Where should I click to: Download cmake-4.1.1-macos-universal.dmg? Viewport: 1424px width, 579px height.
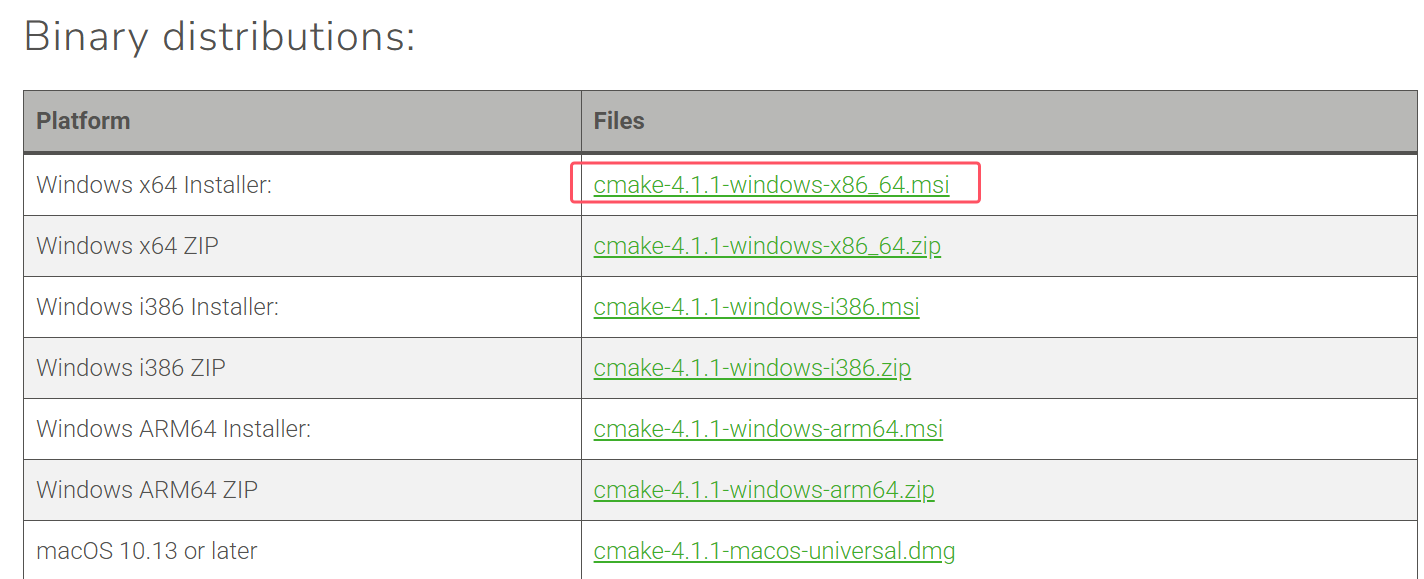[x=774, y=551]
